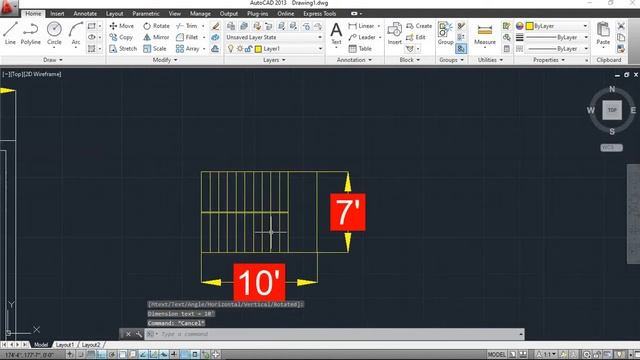The width and height of the screenshot is (640, 360).
Task: Select the Scale tool
Action: (155, 49)
